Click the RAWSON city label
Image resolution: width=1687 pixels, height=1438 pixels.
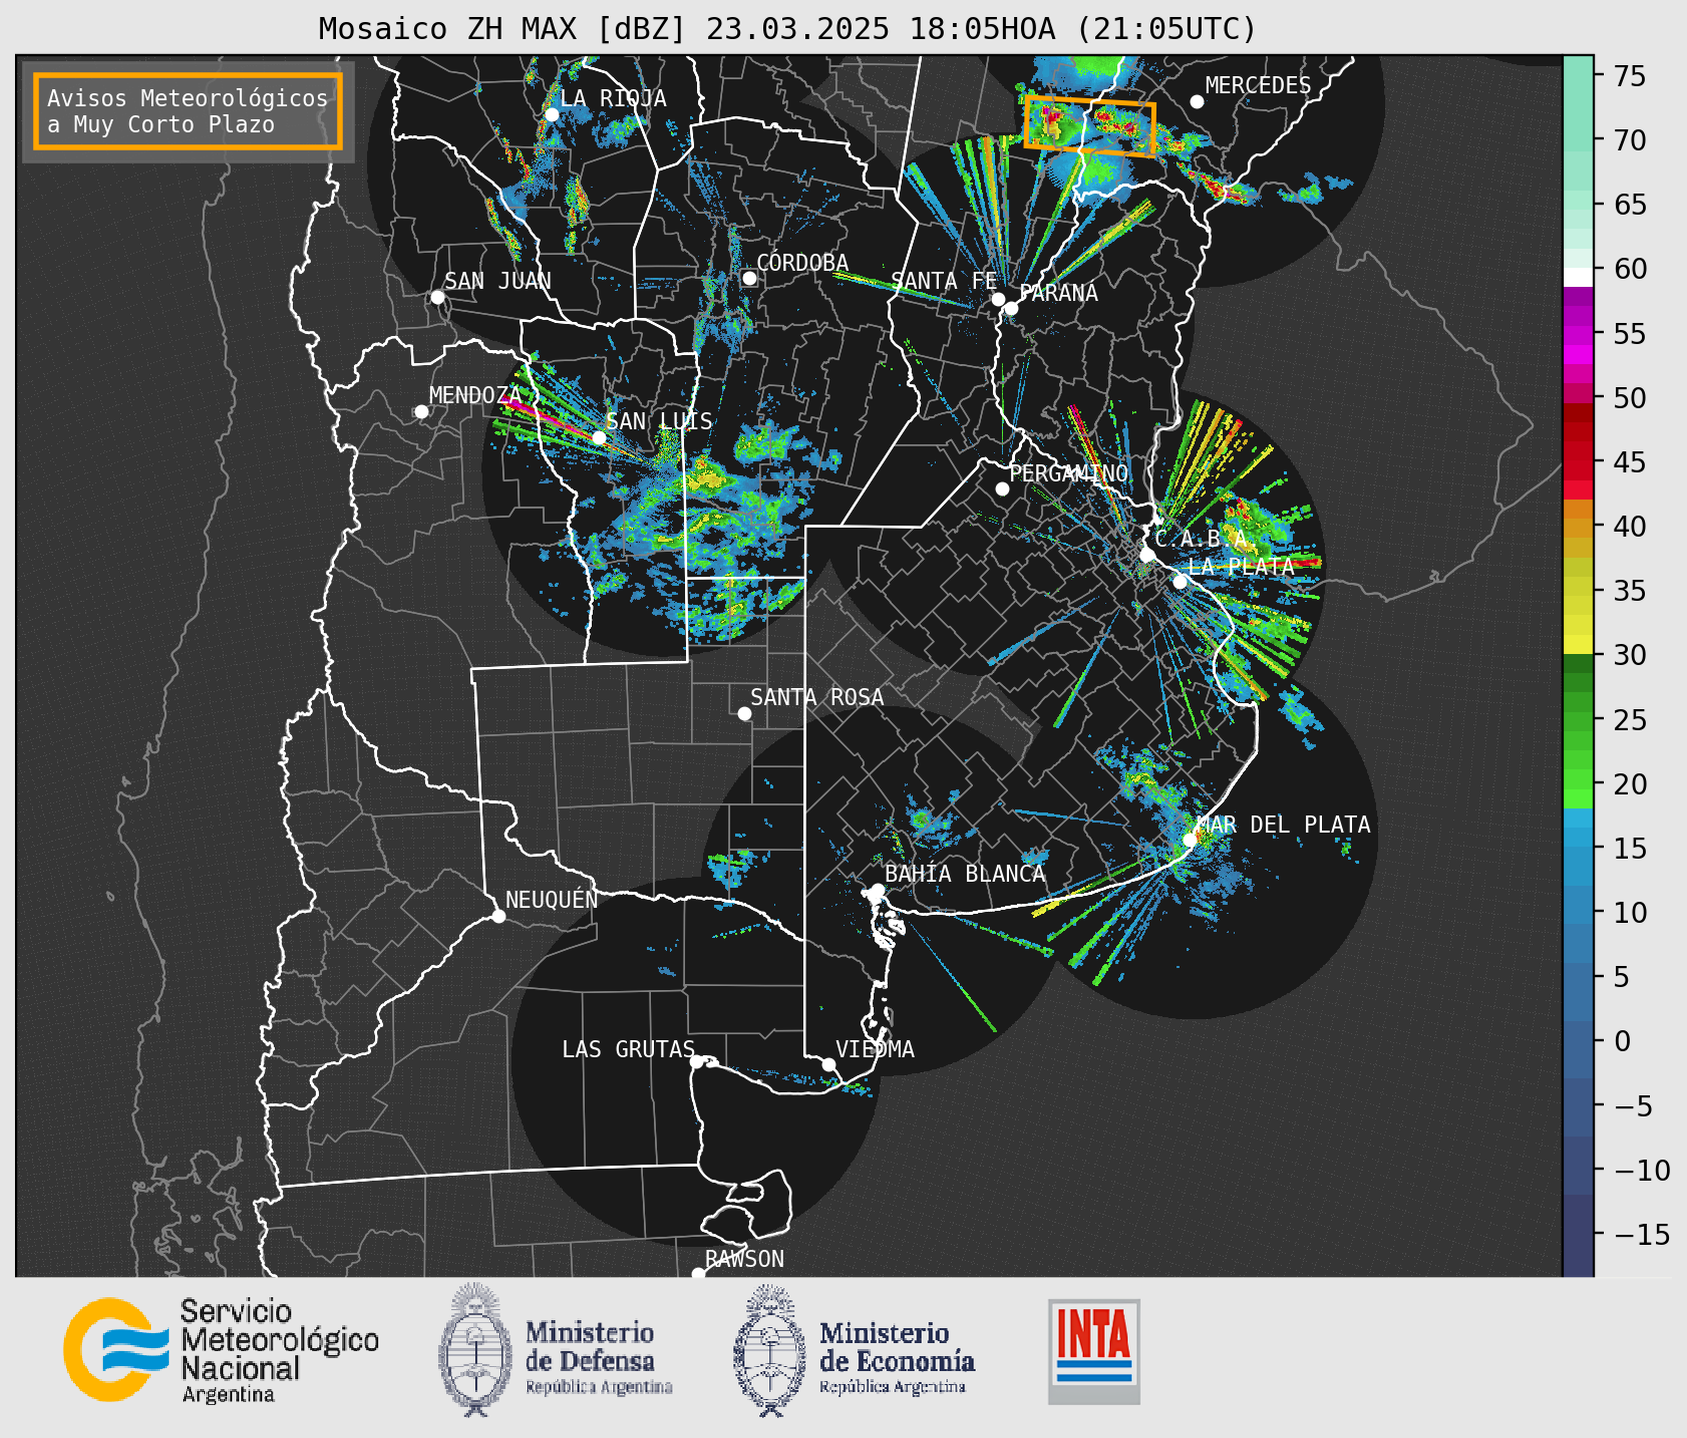(745, 1259)
